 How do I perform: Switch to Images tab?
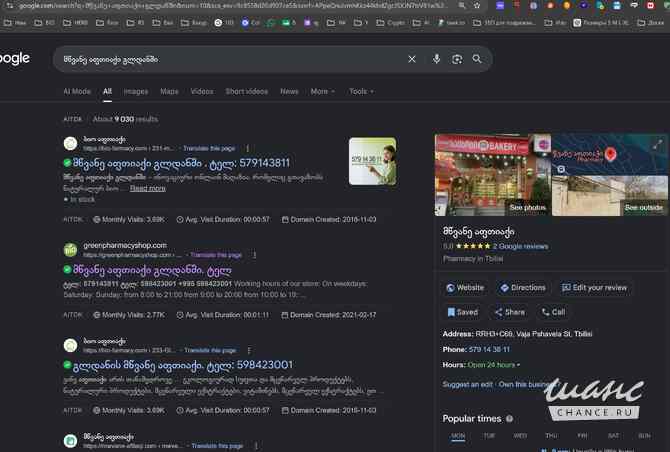tap(136, 91)
